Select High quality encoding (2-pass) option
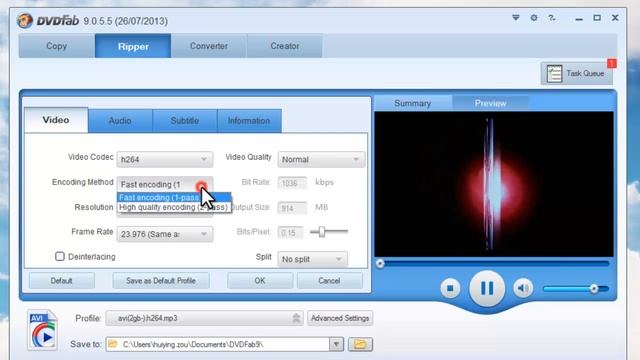Image resolution: width=640 pixels, height=360 pixels. point(173,207)
